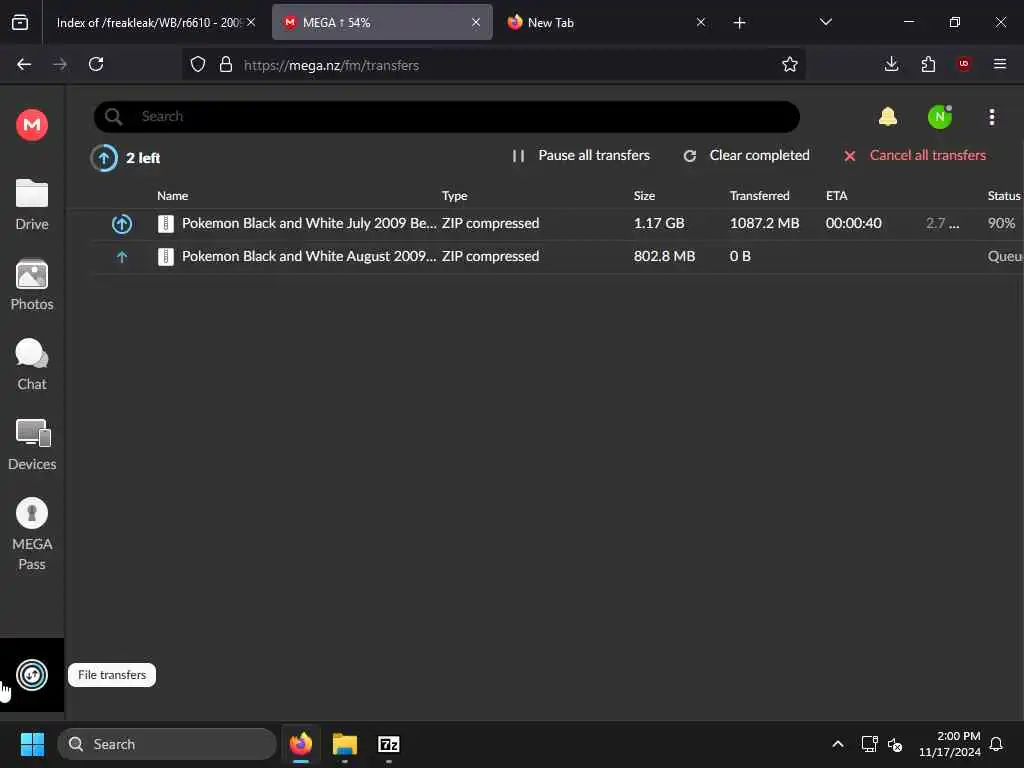Open the uBlock Origin extension icon
The width and height of the screenshot is (1024, 768).
point(964,65)
